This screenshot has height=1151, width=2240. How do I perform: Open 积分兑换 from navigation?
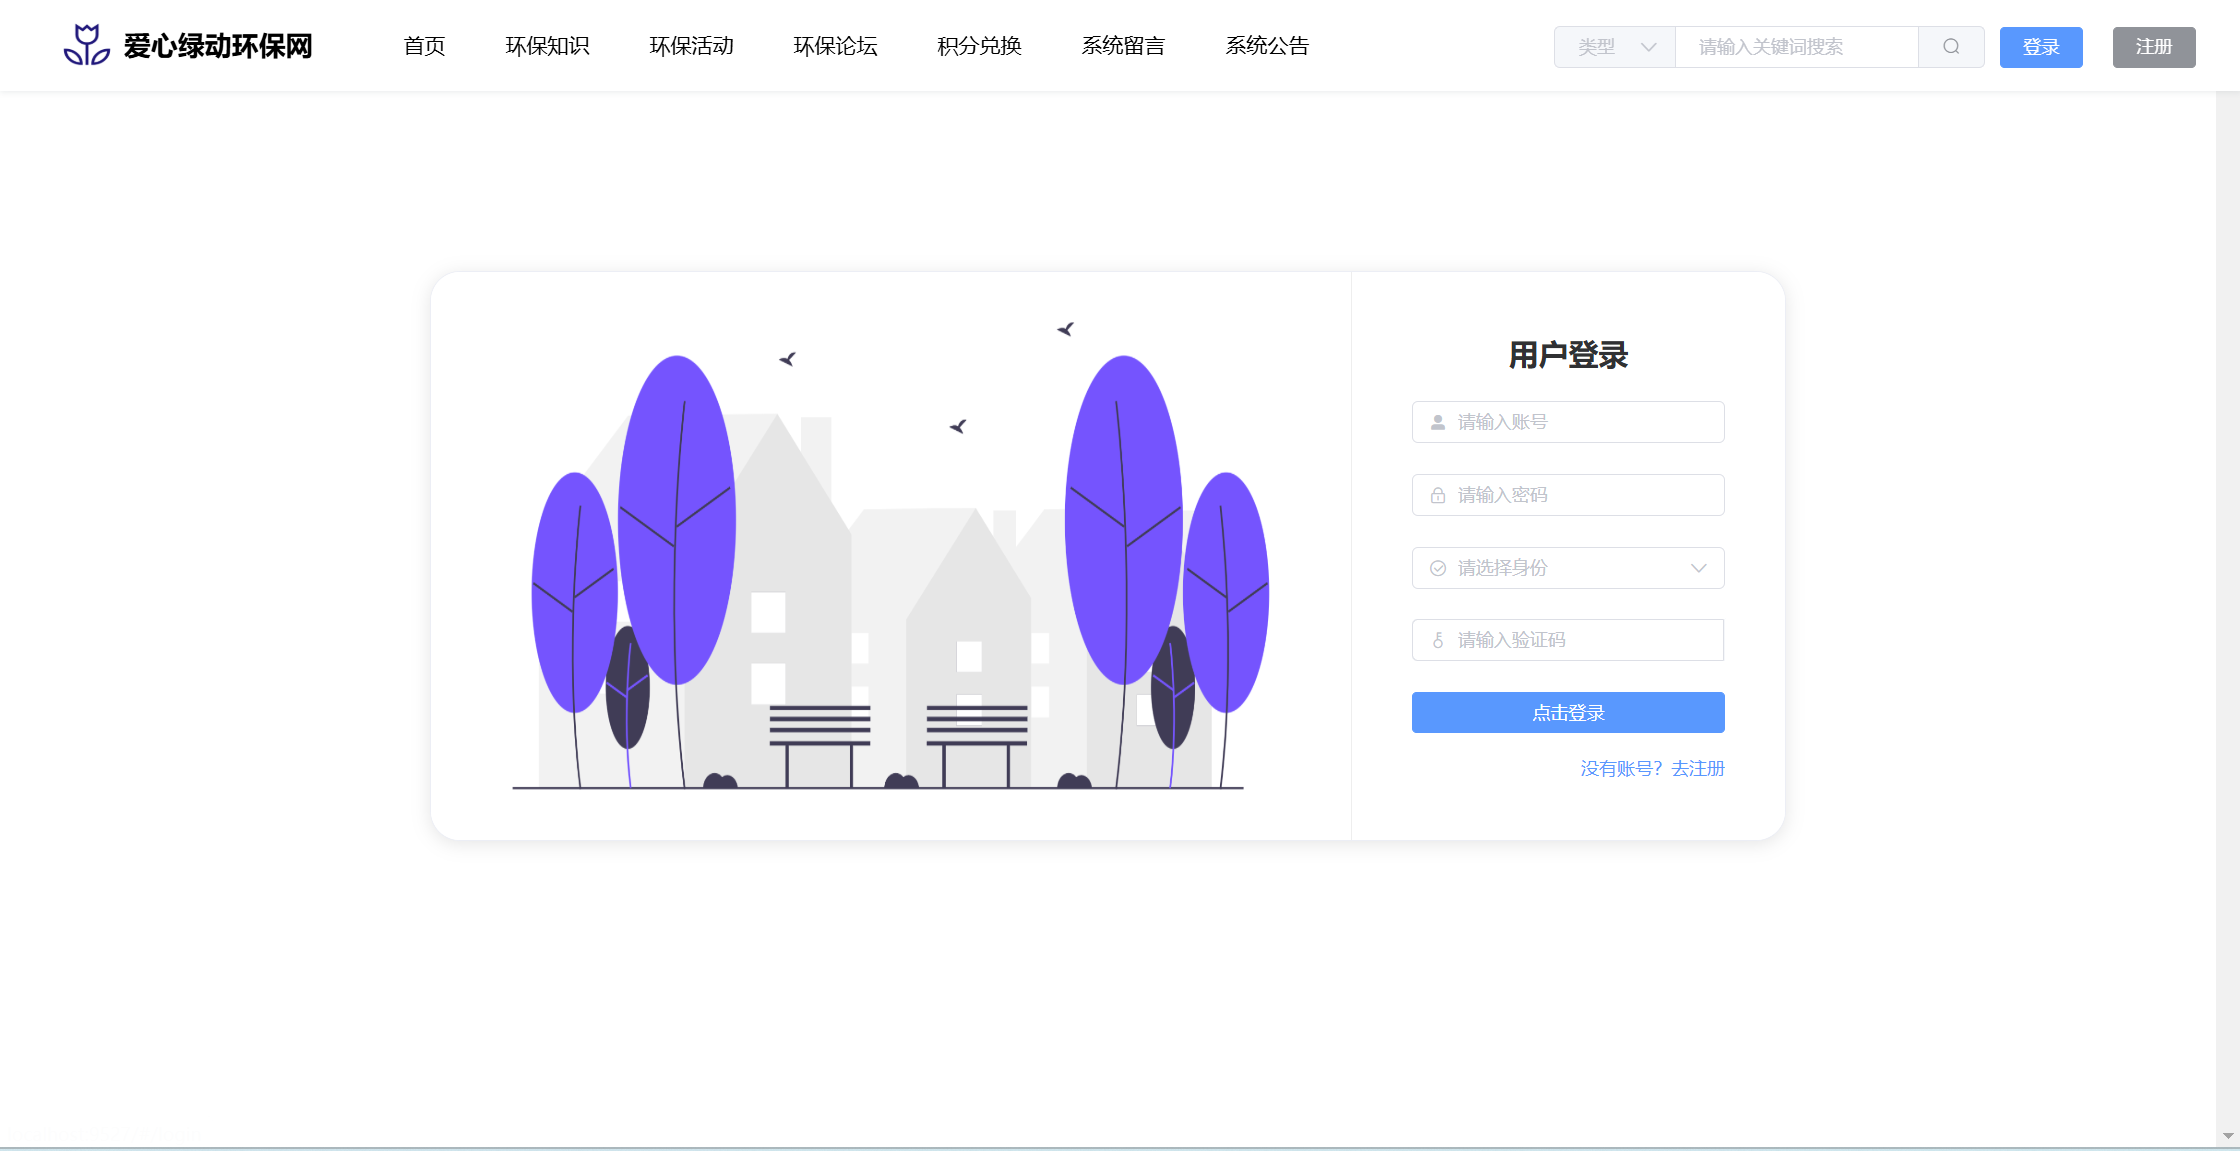point(979,46)
